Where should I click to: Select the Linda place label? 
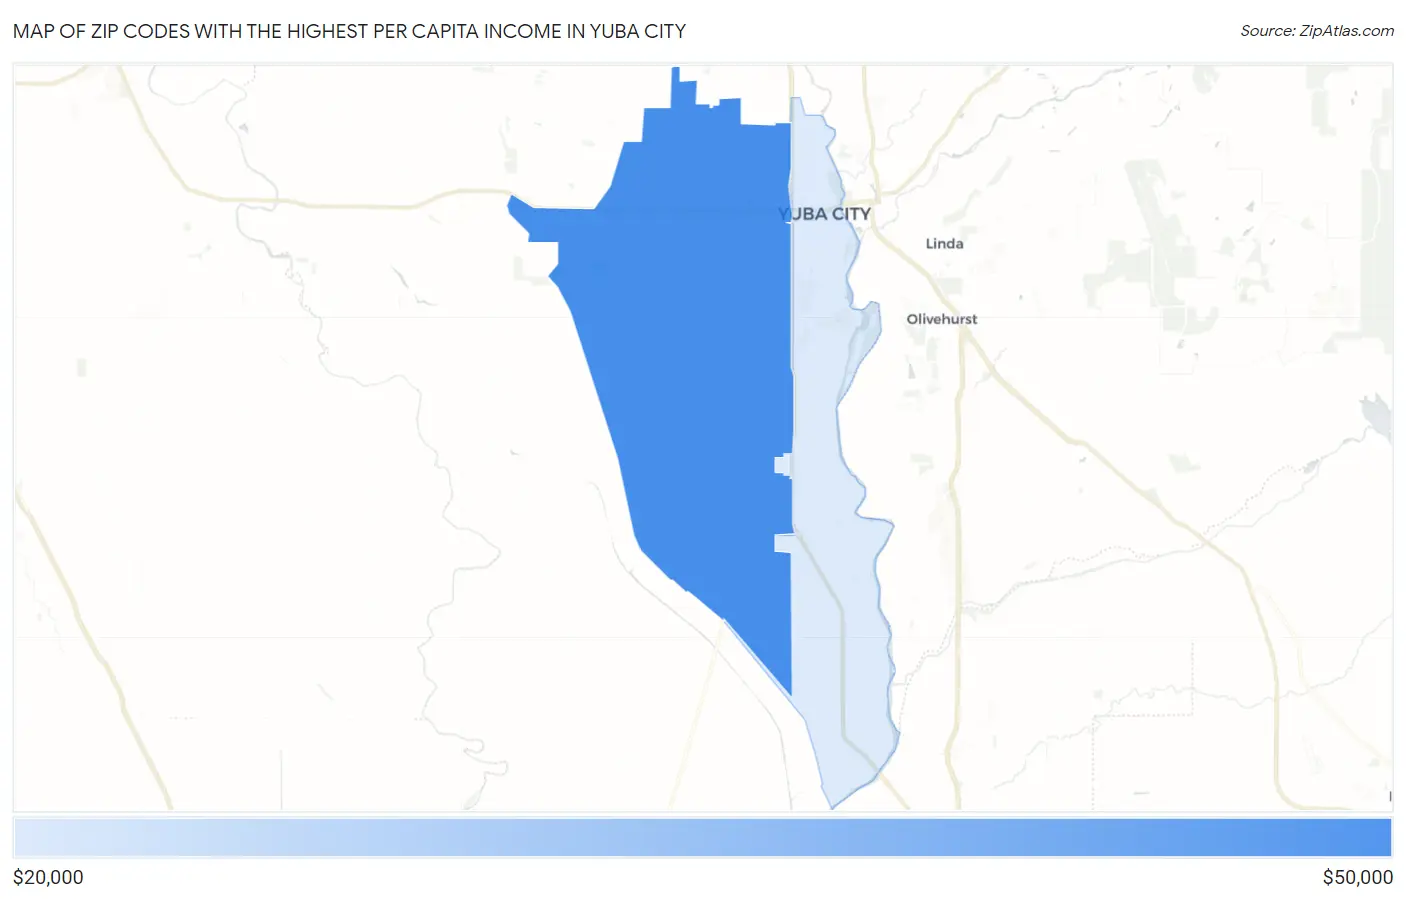click(x=944, y=243)
